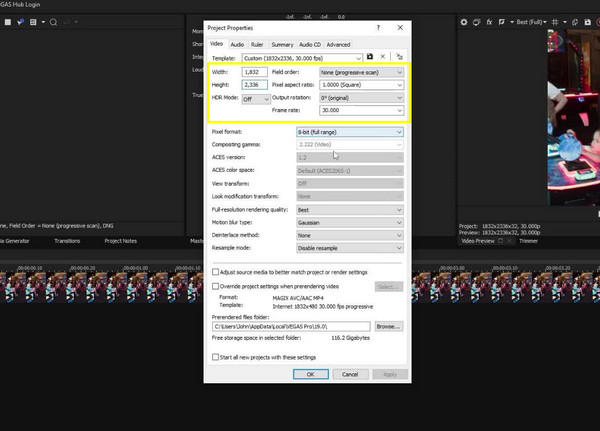Image resolution: width=600 pixels, height=431 pixels.
Task: Select the Video Preview tab
Action: click(478, 241)
